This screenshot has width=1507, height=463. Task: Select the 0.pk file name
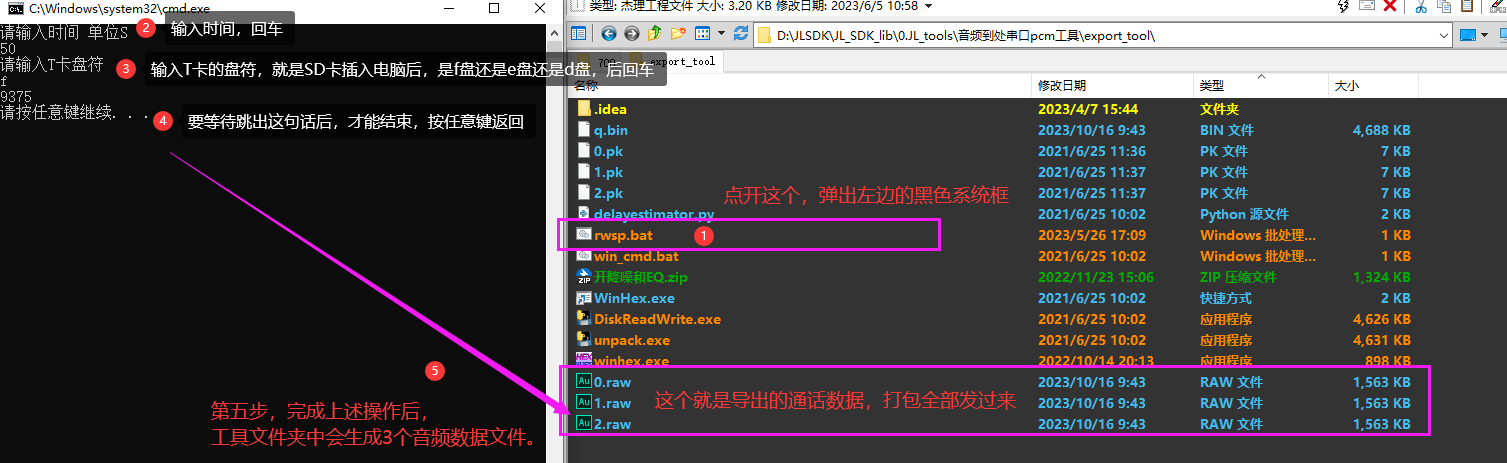point(609,151)
